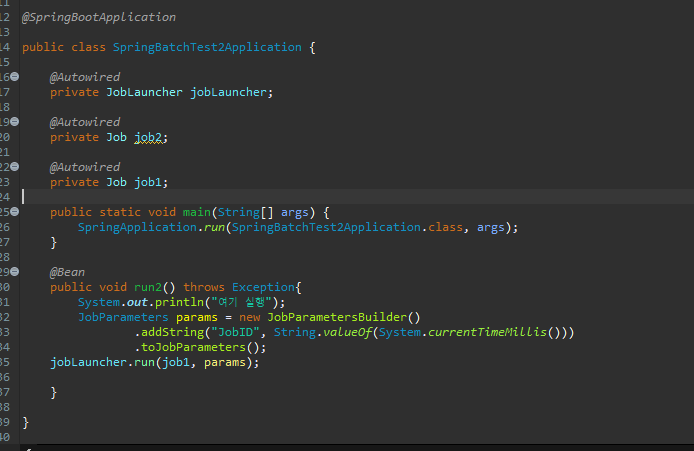This screenshot has width=694, height=451.
Task: Click the println call on line 31
Action: point(179,302)
